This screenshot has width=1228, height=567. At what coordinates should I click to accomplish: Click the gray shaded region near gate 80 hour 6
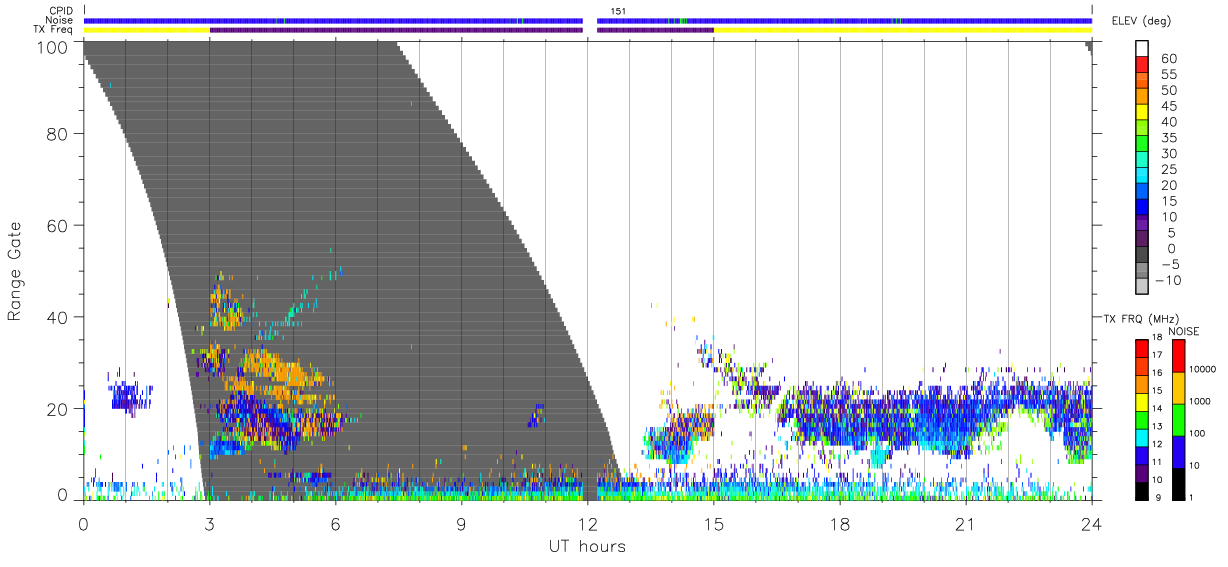[x=335, y=133]
